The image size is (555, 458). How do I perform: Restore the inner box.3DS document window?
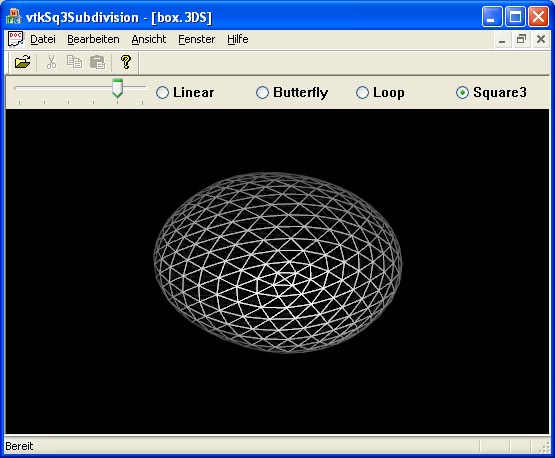coord(521,39)
